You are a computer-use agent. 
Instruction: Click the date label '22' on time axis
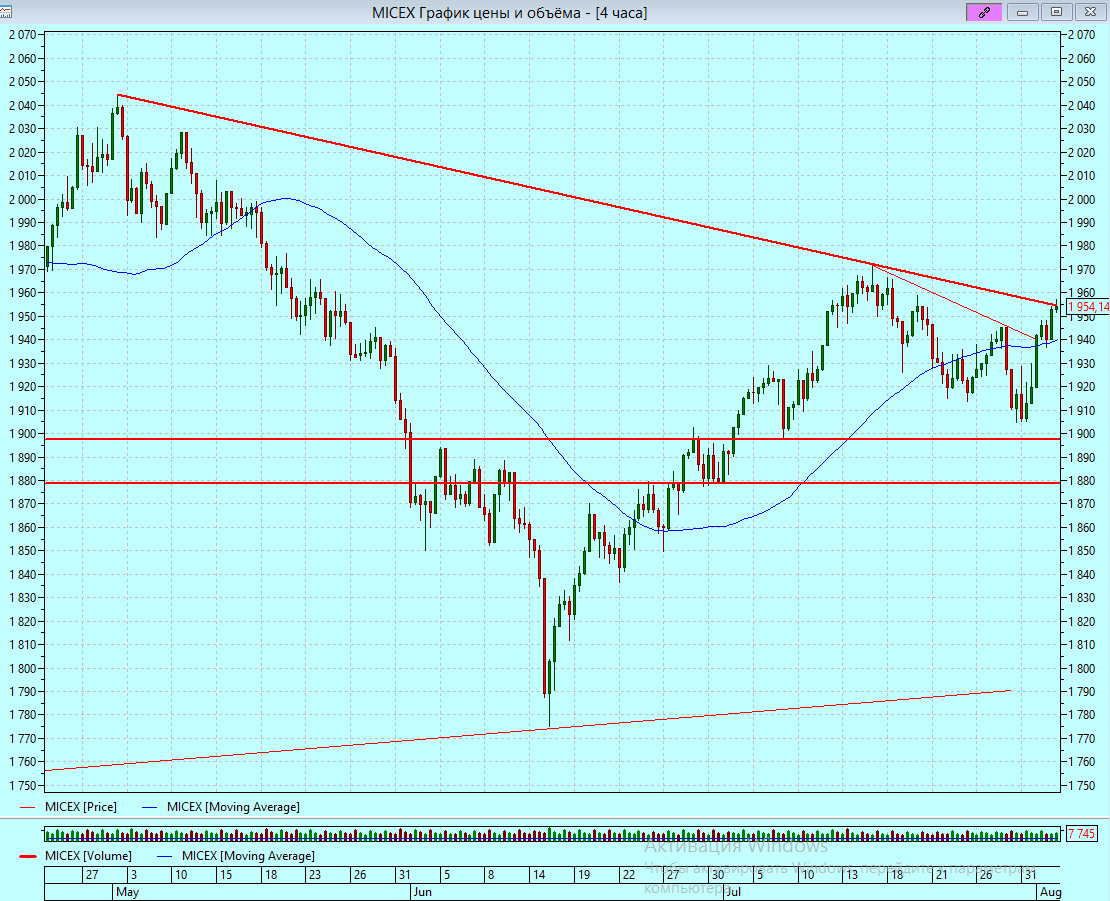point(629,875)
